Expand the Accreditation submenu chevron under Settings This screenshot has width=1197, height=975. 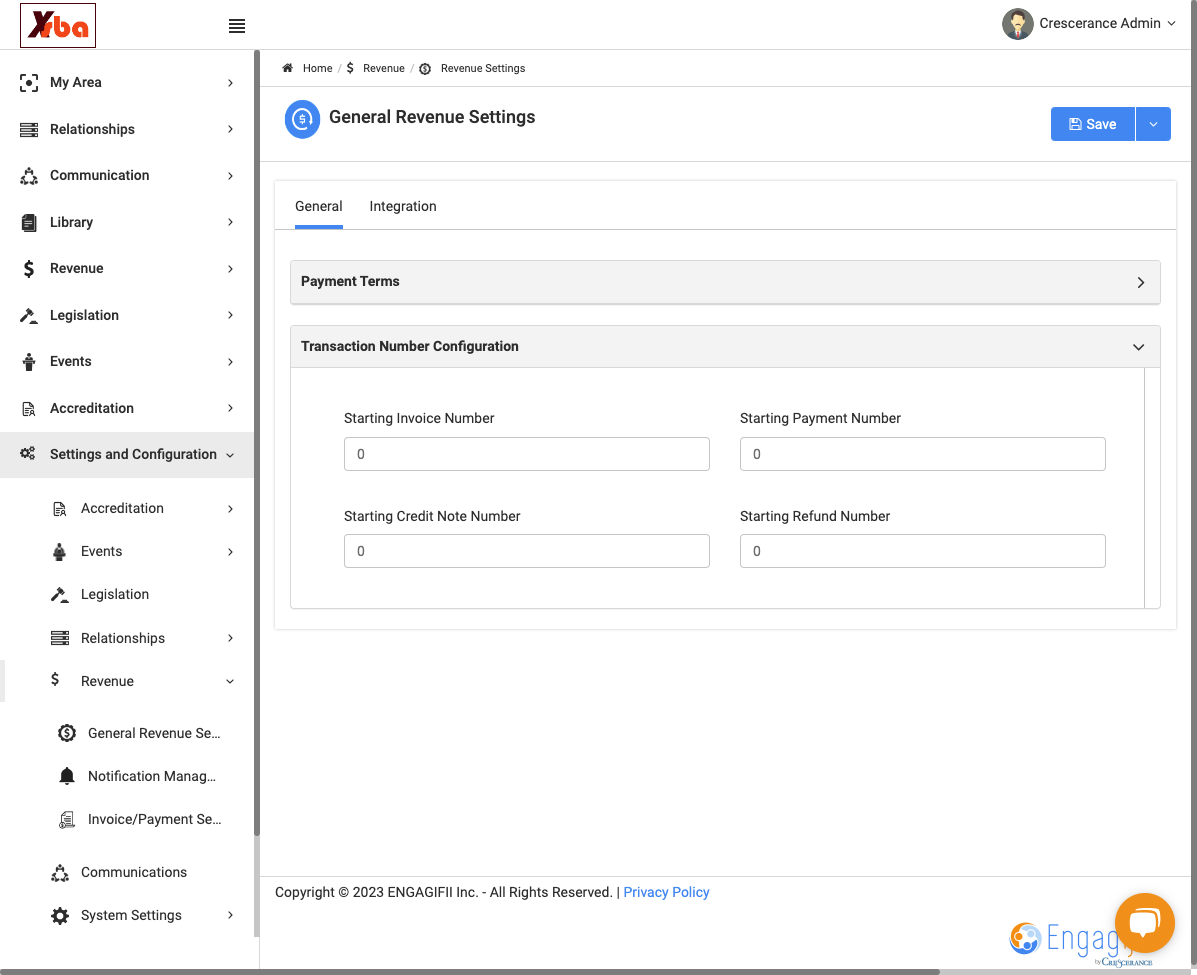[x=230, y=508]
